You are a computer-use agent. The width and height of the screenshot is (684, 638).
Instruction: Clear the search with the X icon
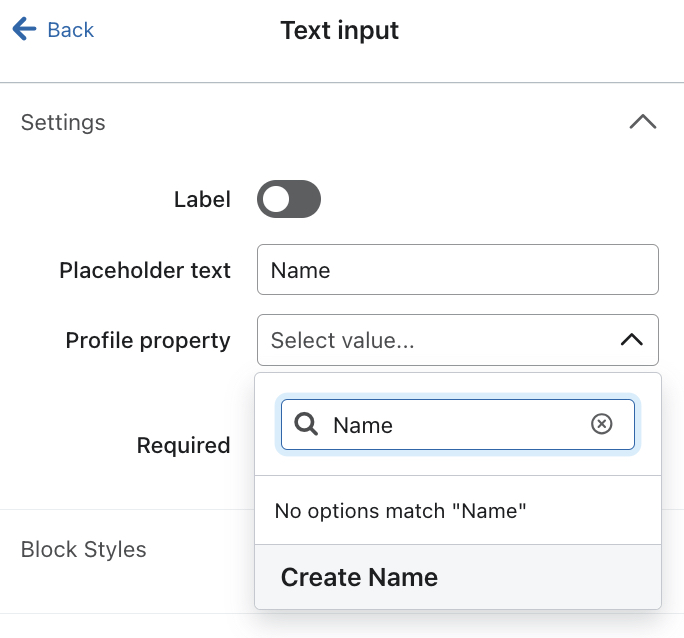pyautogui.click(x=601, y=425)
